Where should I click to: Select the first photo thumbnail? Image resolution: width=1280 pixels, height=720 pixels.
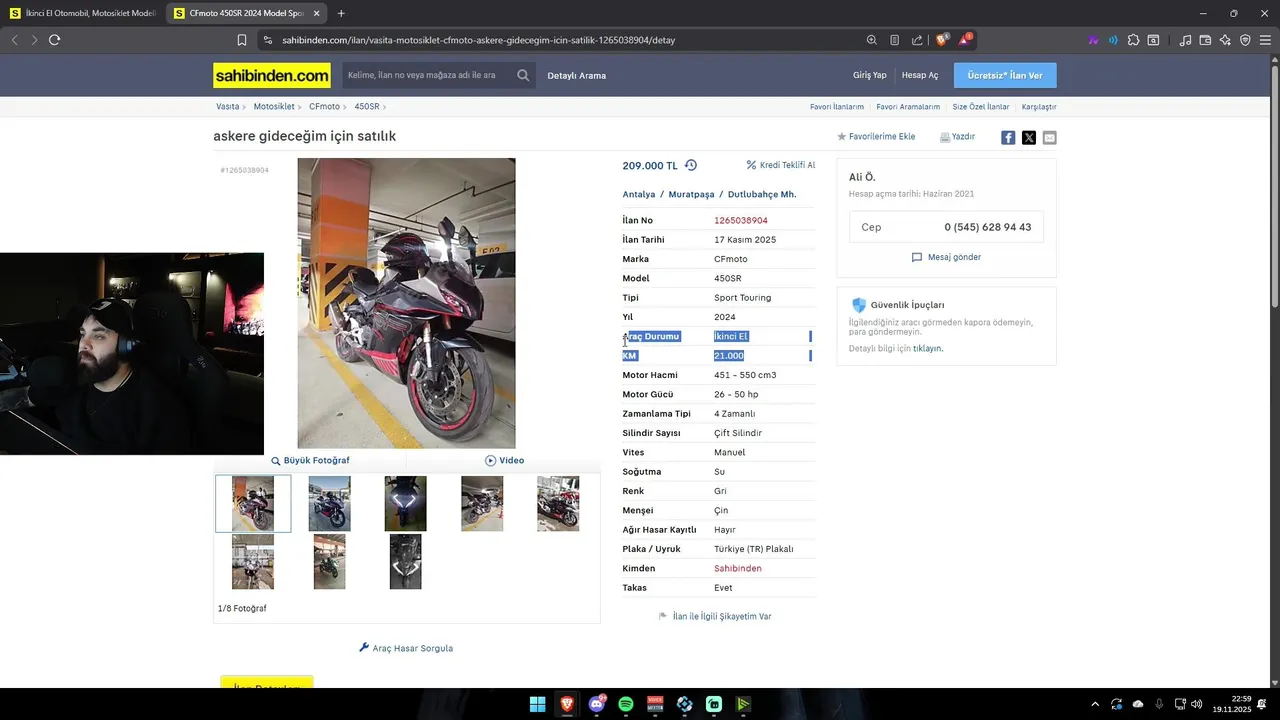tap(253, 503)
